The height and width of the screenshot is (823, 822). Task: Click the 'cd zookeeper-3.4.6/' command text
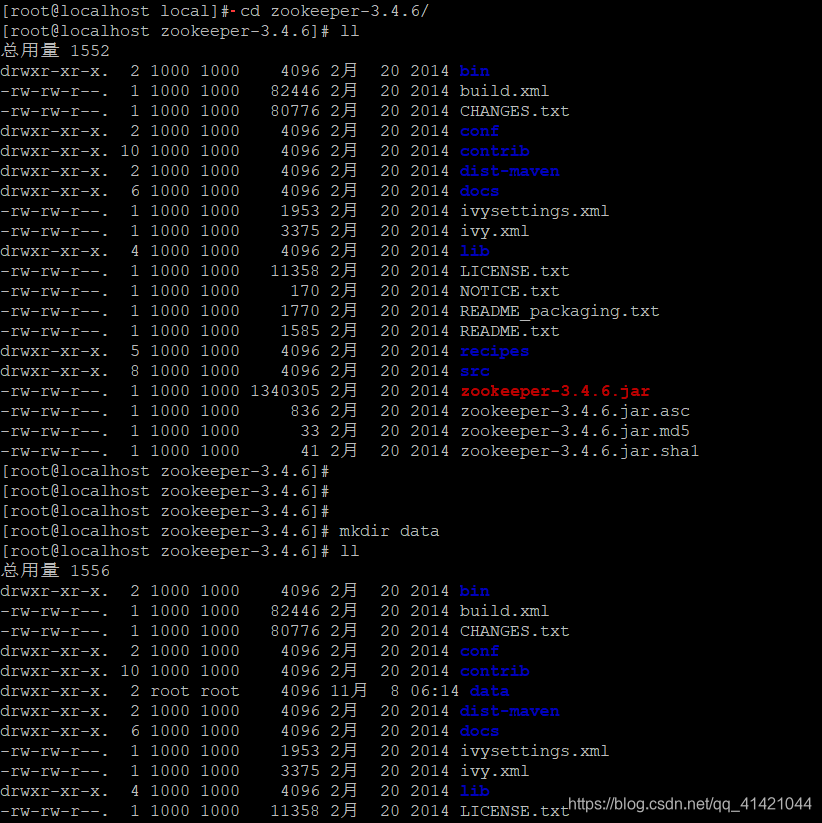point(334,11)
